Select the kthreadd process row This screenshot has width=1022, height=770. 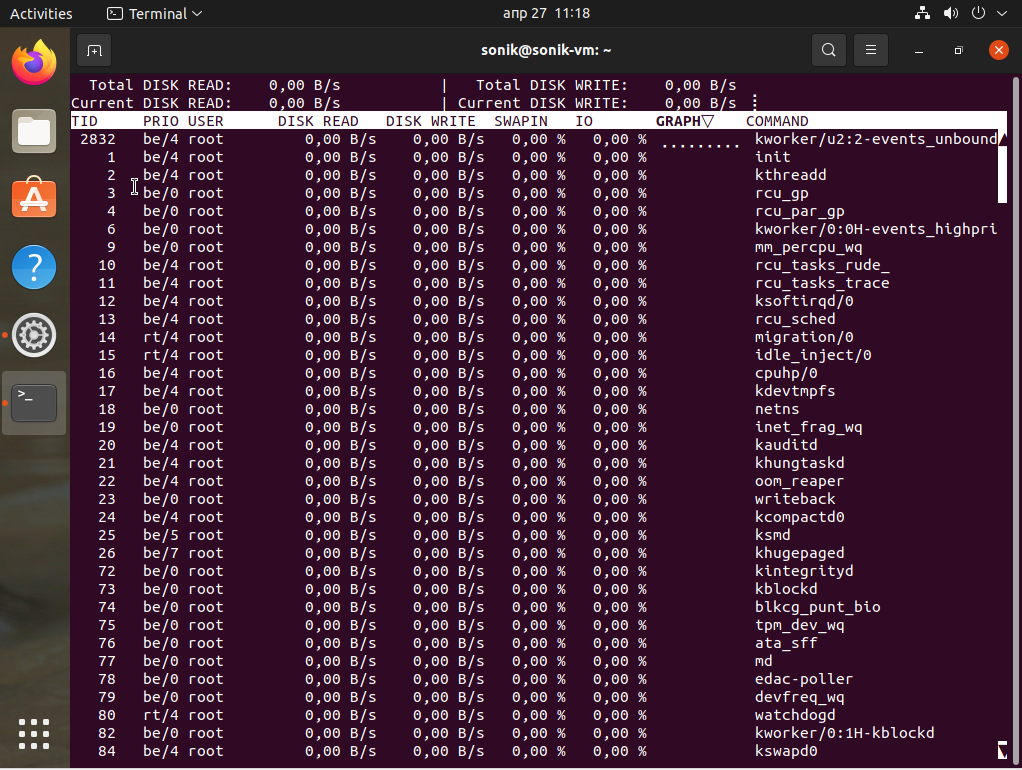click(790, 175)
